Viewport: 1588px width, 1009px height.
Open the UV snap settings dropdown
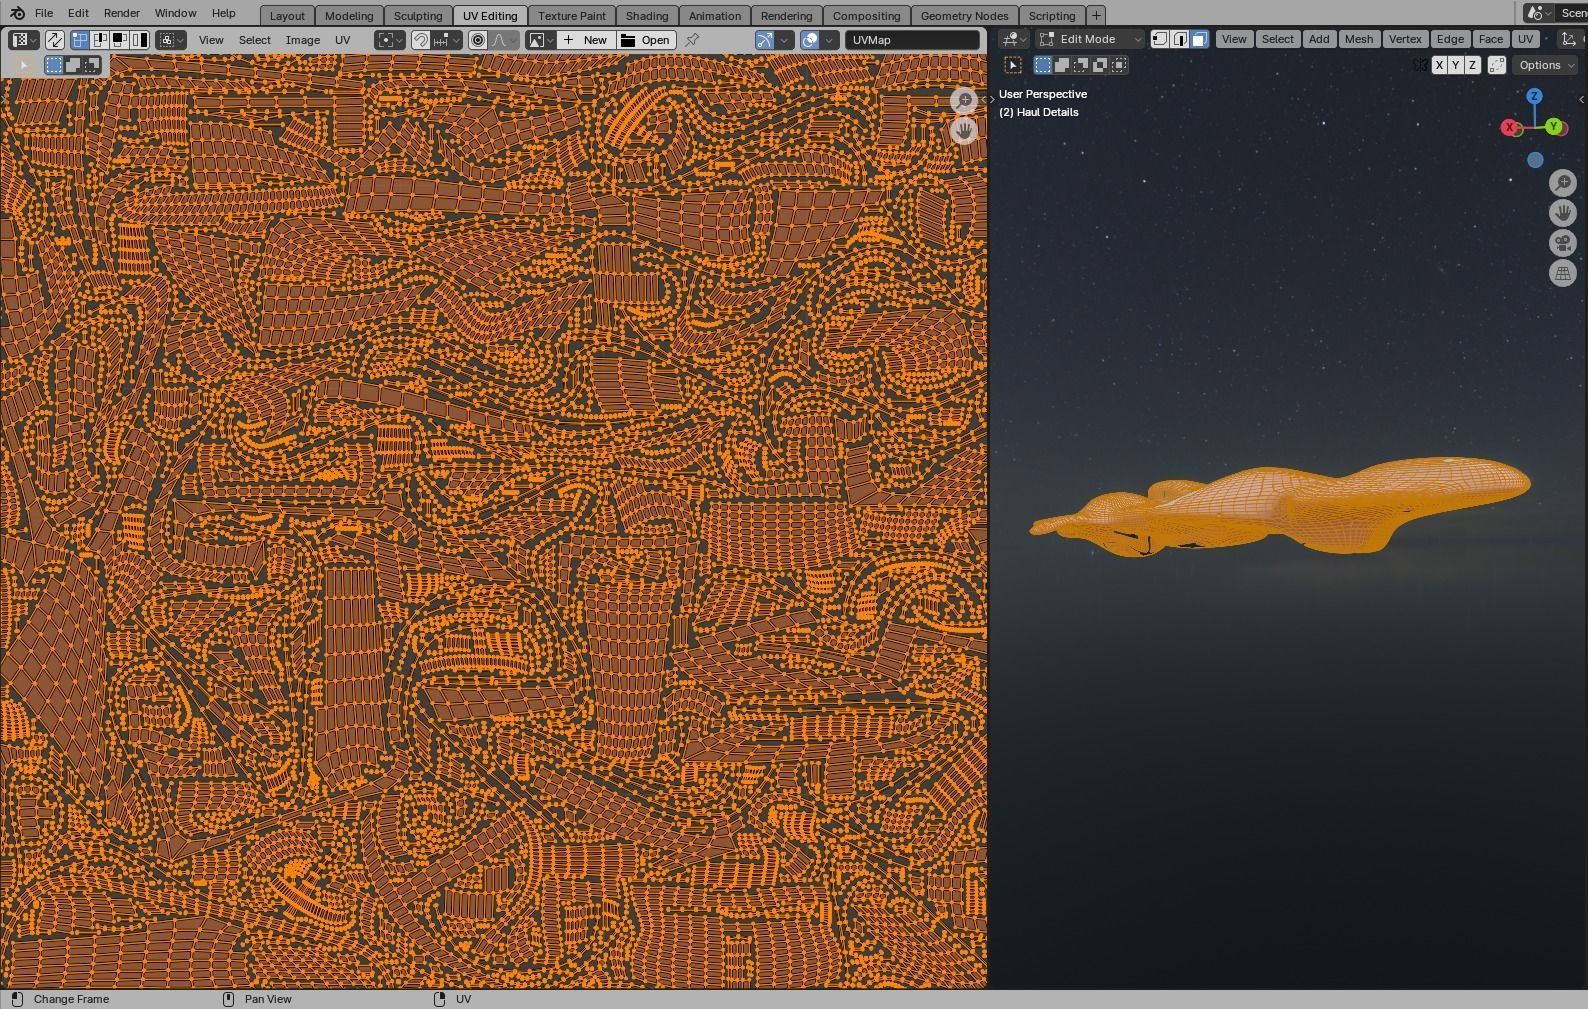[447, 40]
